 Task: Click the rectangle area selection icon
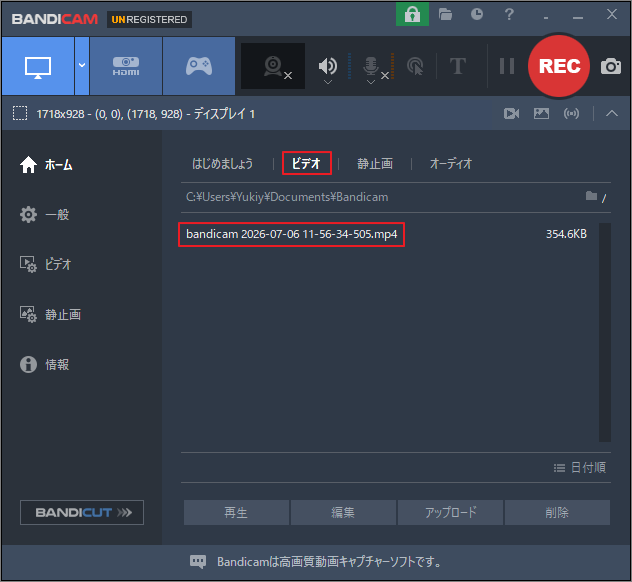(20, 114)
